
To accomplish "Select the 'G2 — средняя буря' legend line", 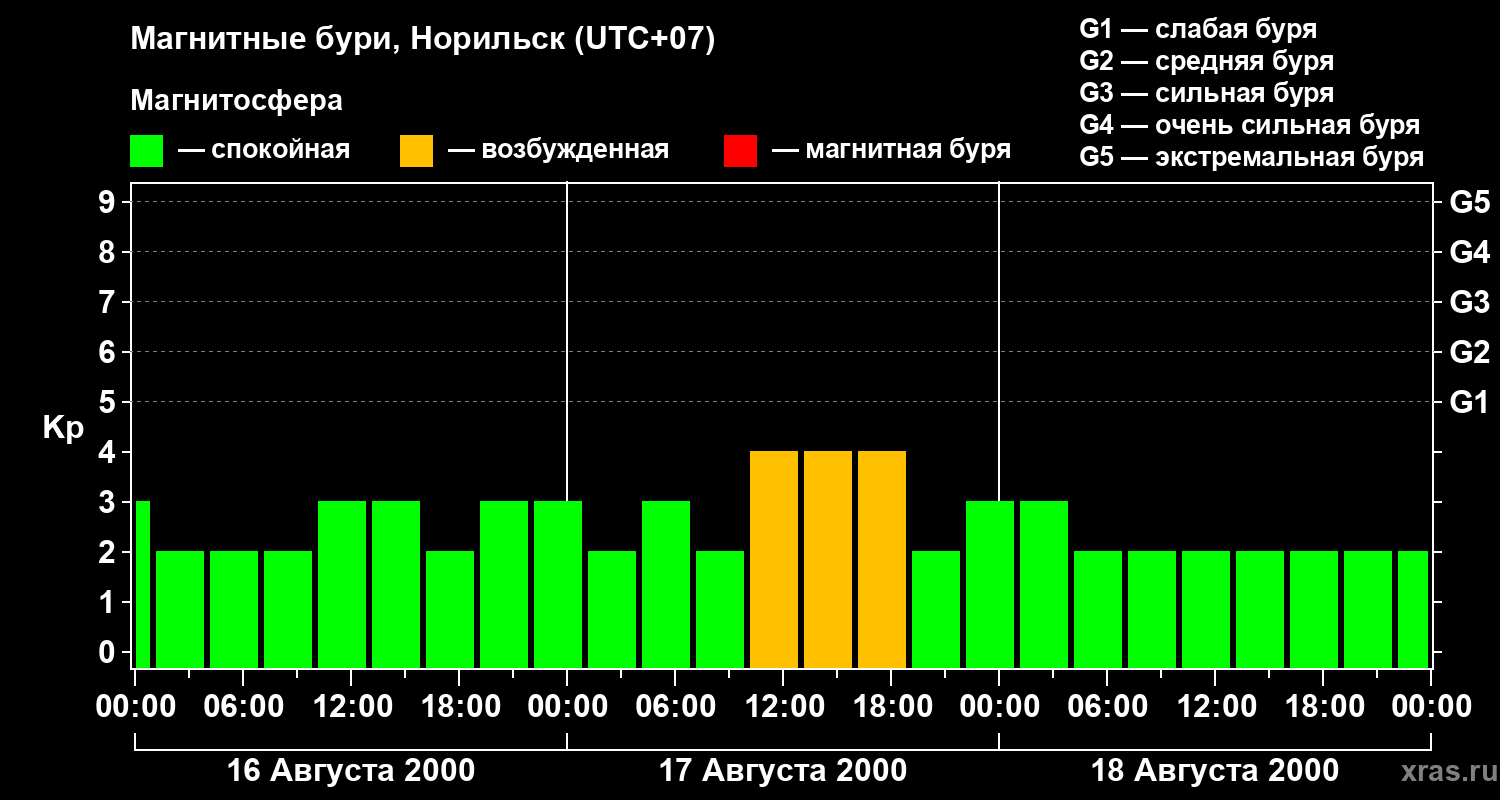I will [1206, 61].
